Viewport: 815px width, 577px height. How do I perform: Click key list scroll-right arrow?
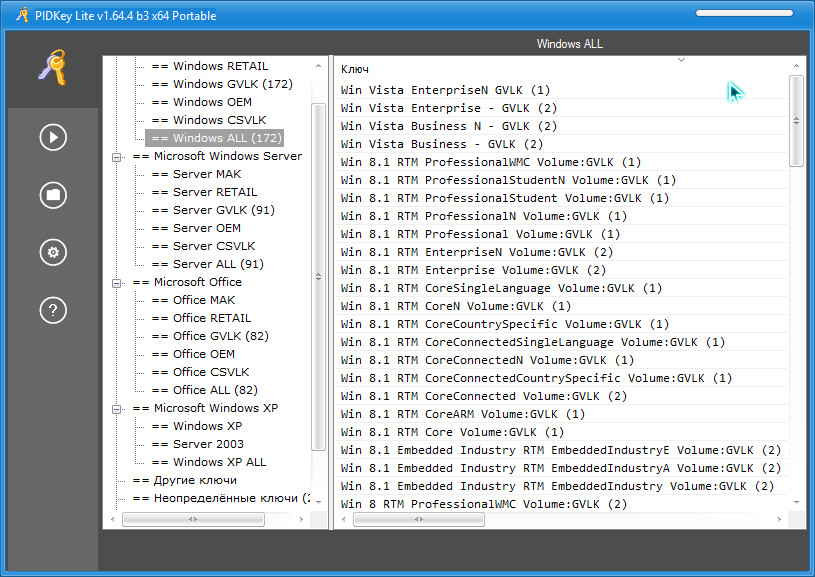point(779,519)
